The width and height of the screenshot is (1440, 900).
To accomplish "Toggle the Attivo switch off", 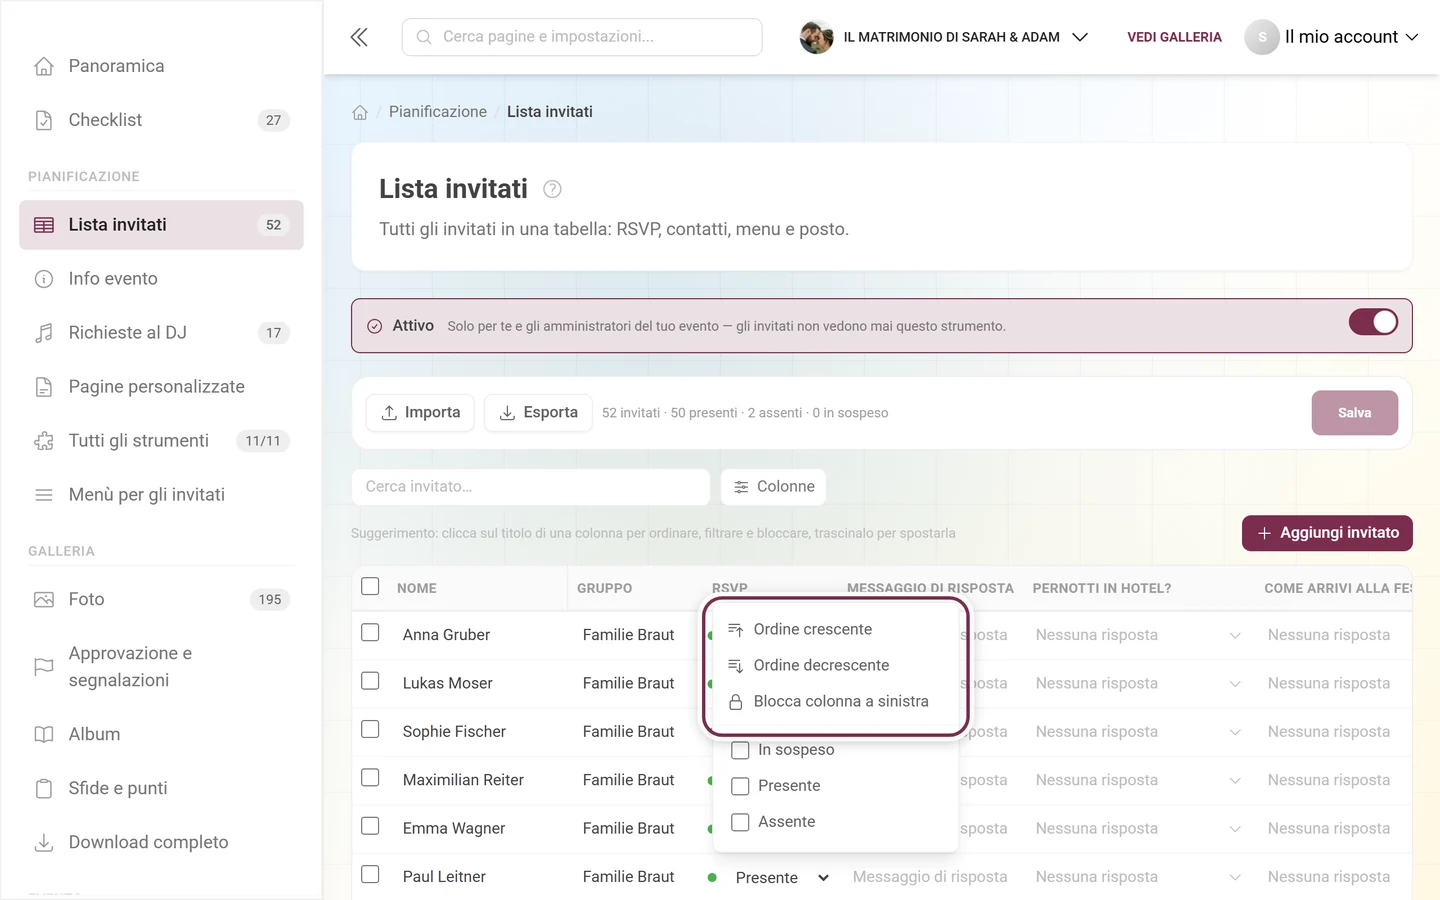I will [1373, 322].
